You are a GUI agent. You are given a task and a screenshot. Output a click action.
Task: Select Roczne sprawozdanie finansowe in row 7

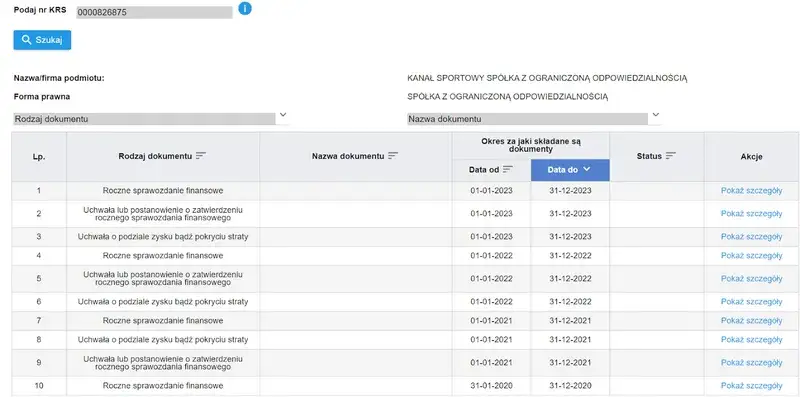click(x=163, y=321)
